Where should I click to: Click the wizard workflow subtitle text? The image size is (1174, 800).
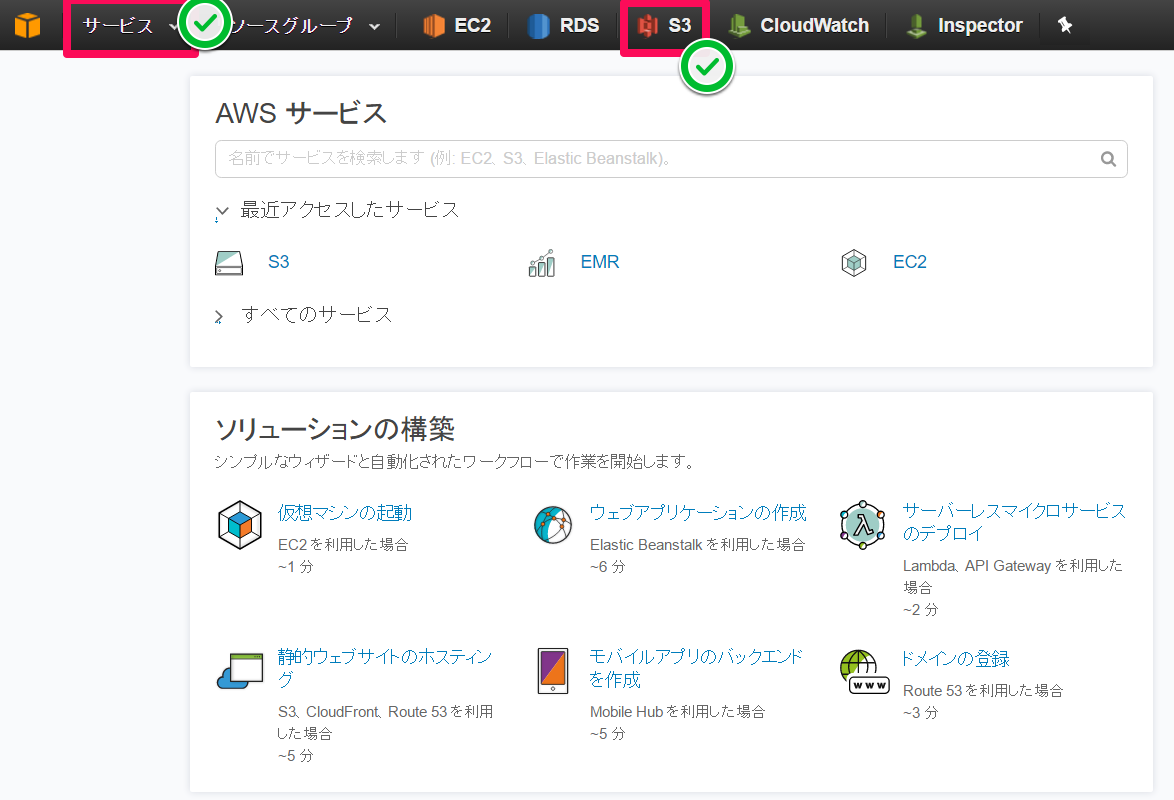[x=454, y=461]
